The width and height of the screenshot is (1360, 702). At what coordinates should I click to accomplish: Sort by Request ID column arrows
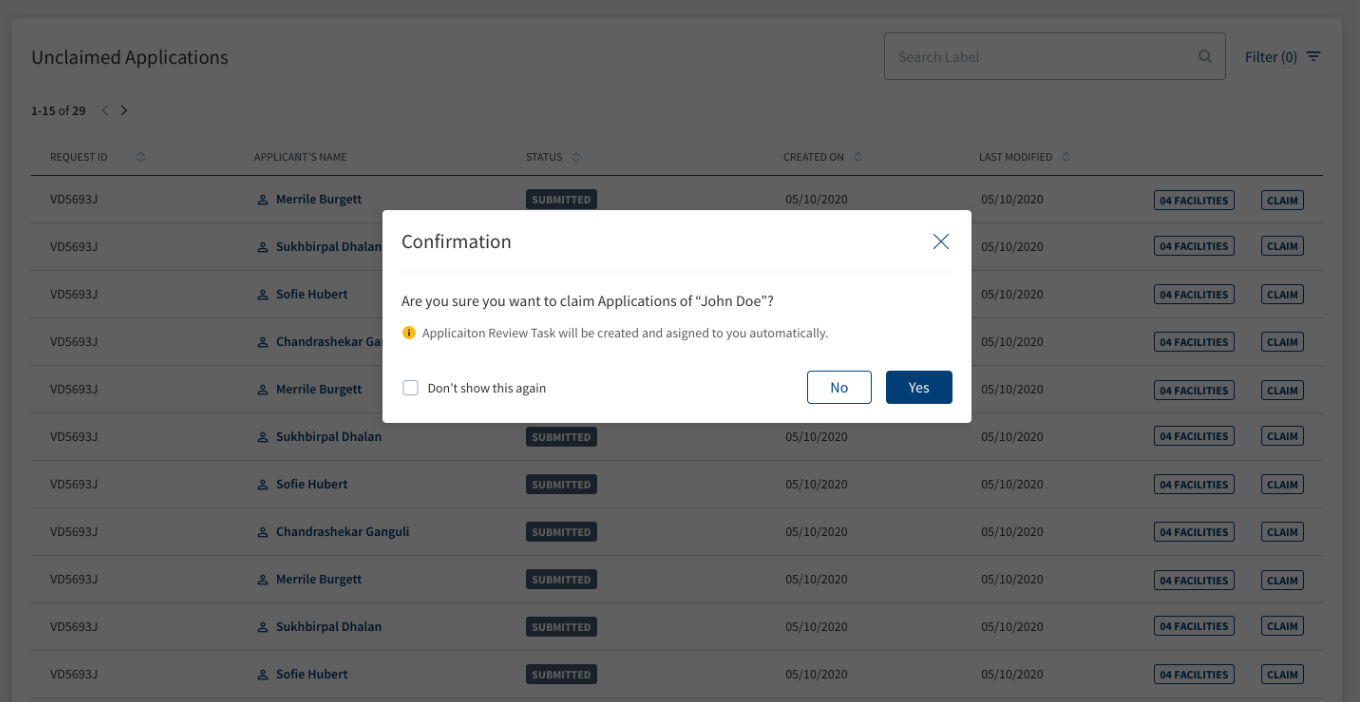(x=140, y=157)
